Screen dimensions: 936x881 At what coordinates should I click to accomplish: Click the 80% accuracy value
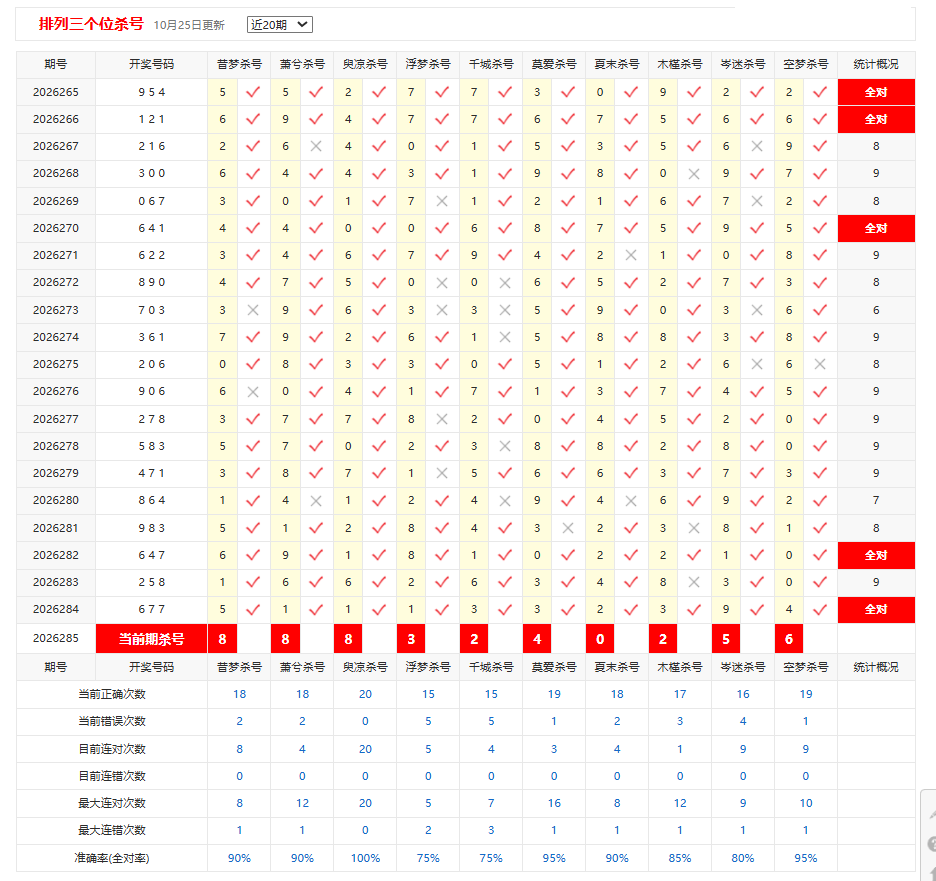tap(743, 858)
